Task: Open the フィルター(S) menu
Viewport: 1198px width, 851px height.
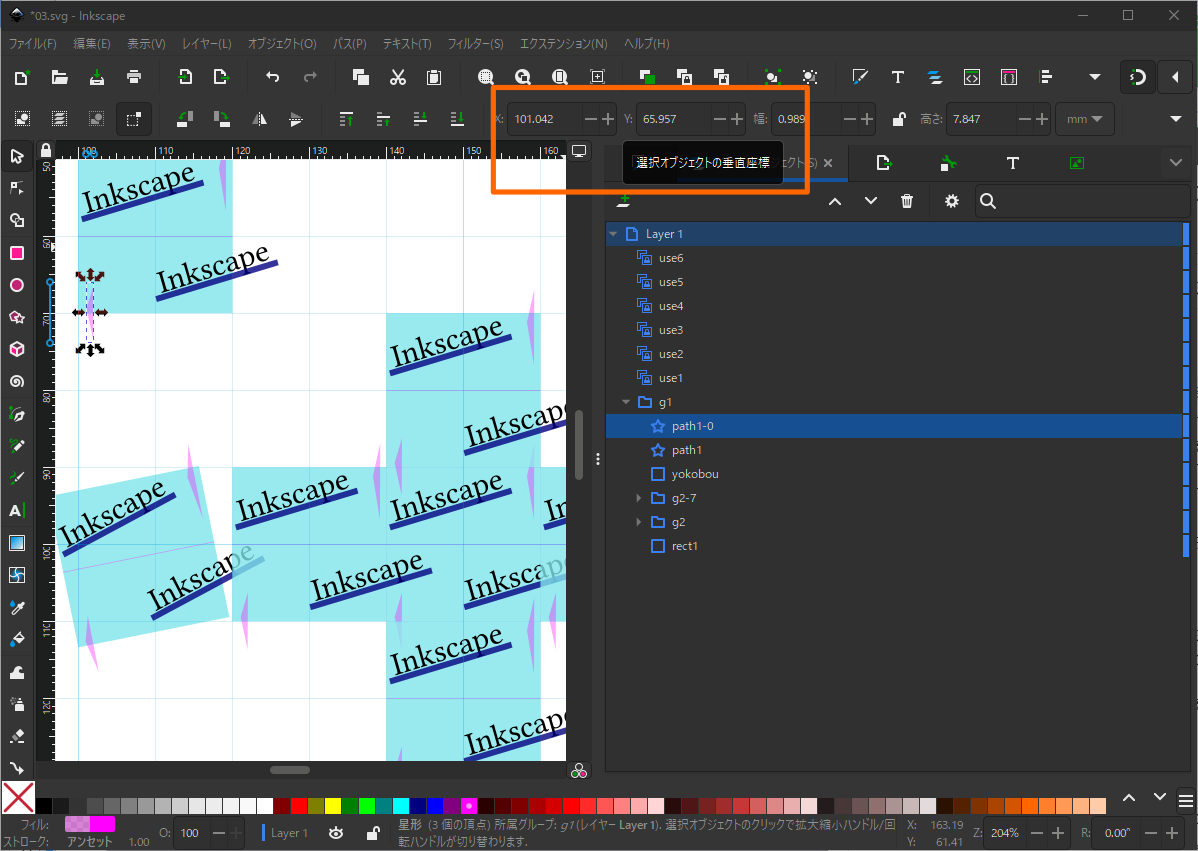Action: pyautogui.click(x=475, y=44)
